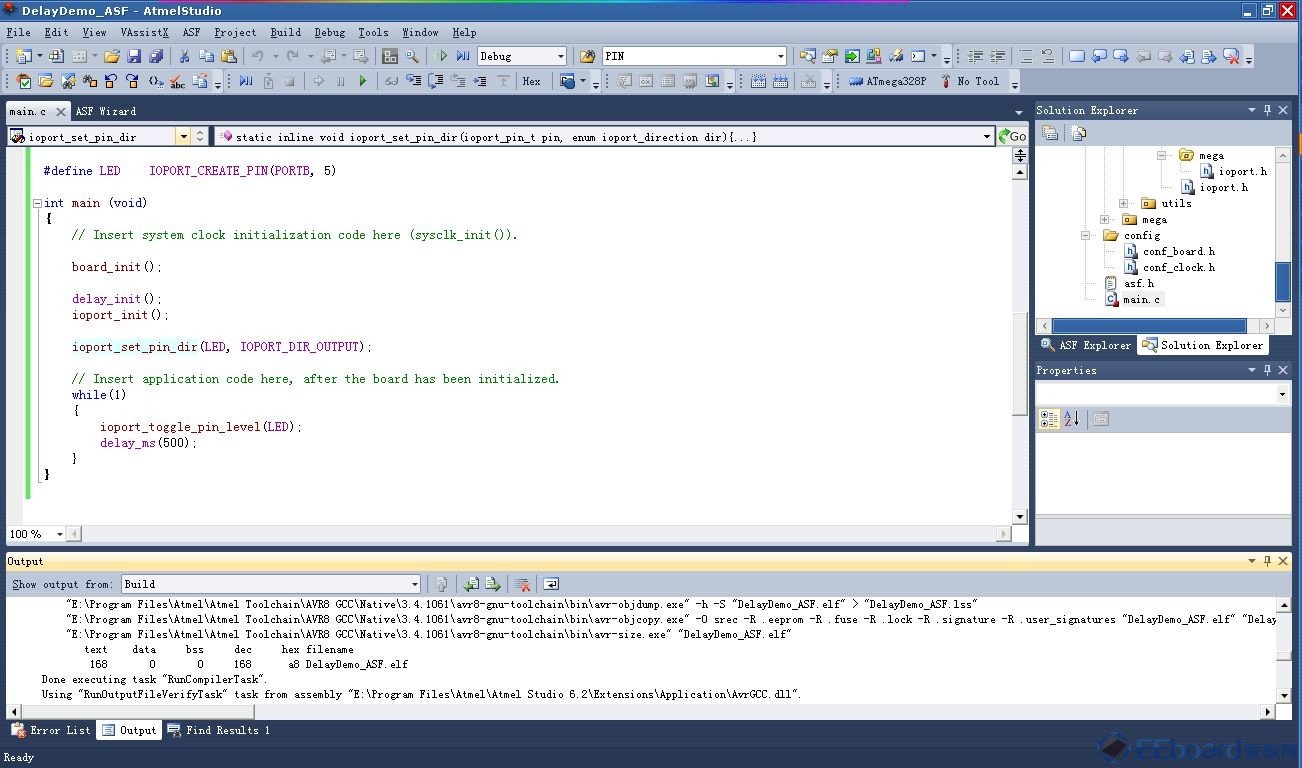Open the ioport_set_pin_dir scope dropdown
The height and width of the screenshot is (768, 1302).
click(x=183, y=136)
